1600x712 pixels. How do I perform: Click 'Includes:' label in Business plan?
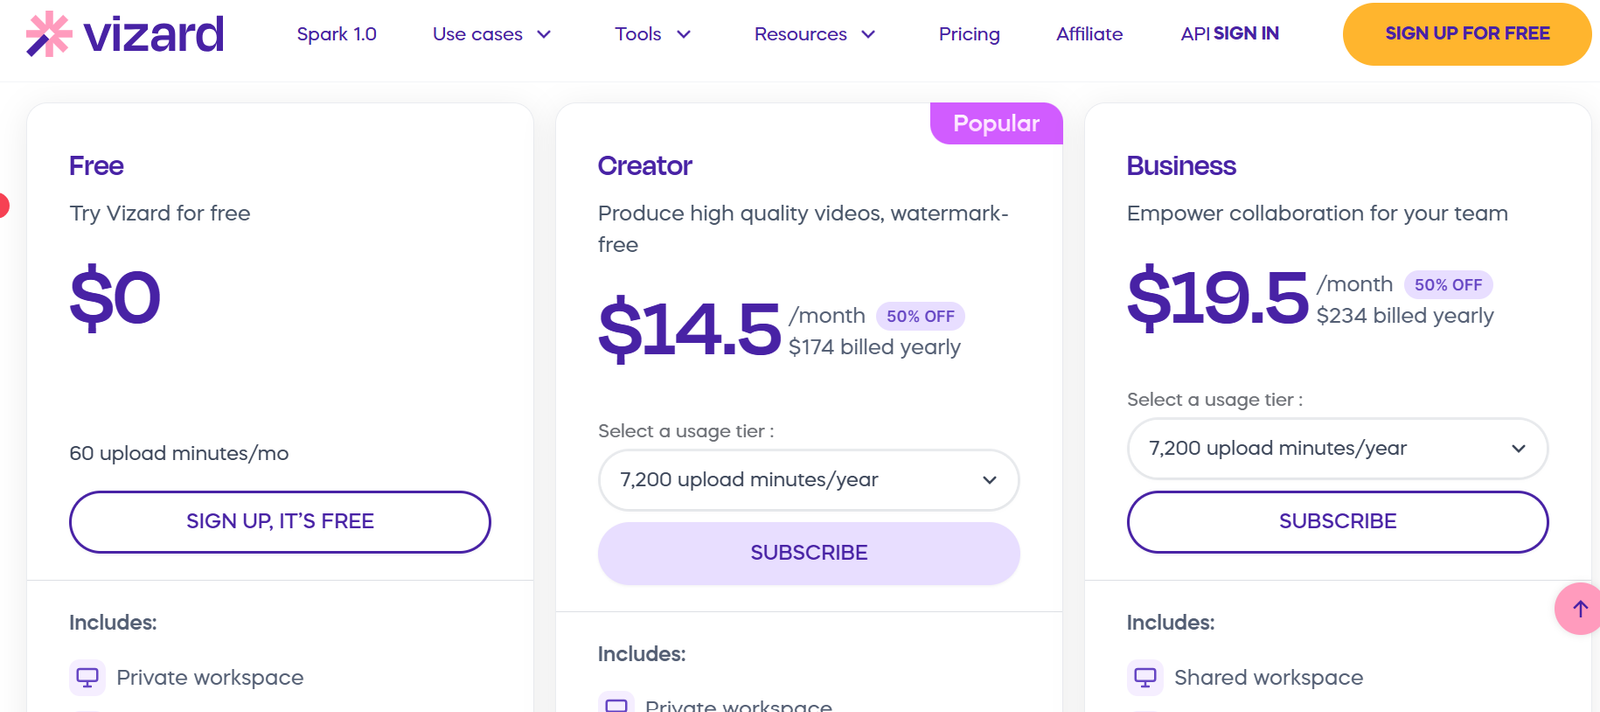1171,622
